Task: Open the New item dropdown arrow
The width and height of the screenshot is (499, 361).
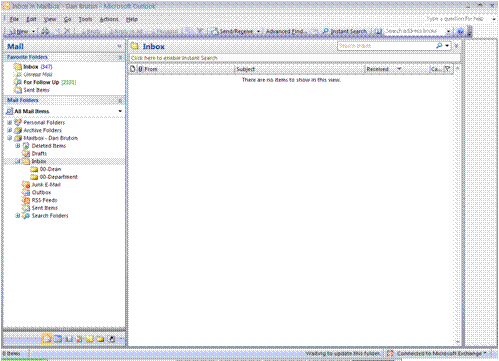Action: click(x=34, y=32)
